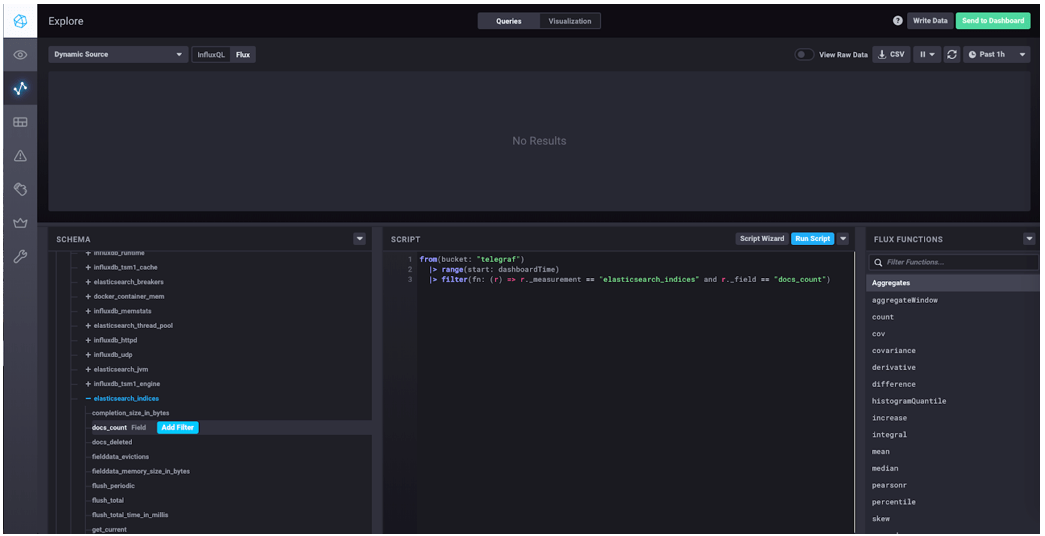Expand influxdb_tsm1_engine measurement

click(122, 384)
